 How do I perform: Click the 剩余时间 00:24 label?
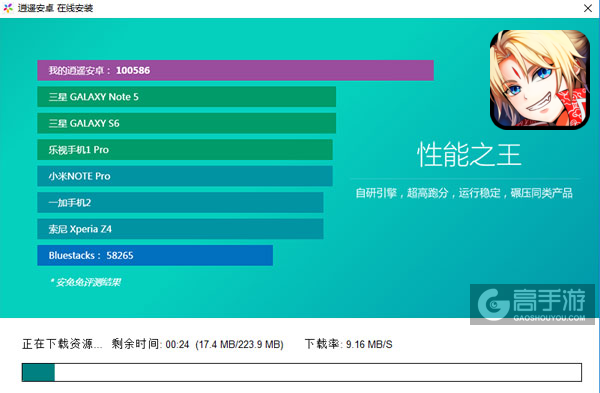coord(150,344)
